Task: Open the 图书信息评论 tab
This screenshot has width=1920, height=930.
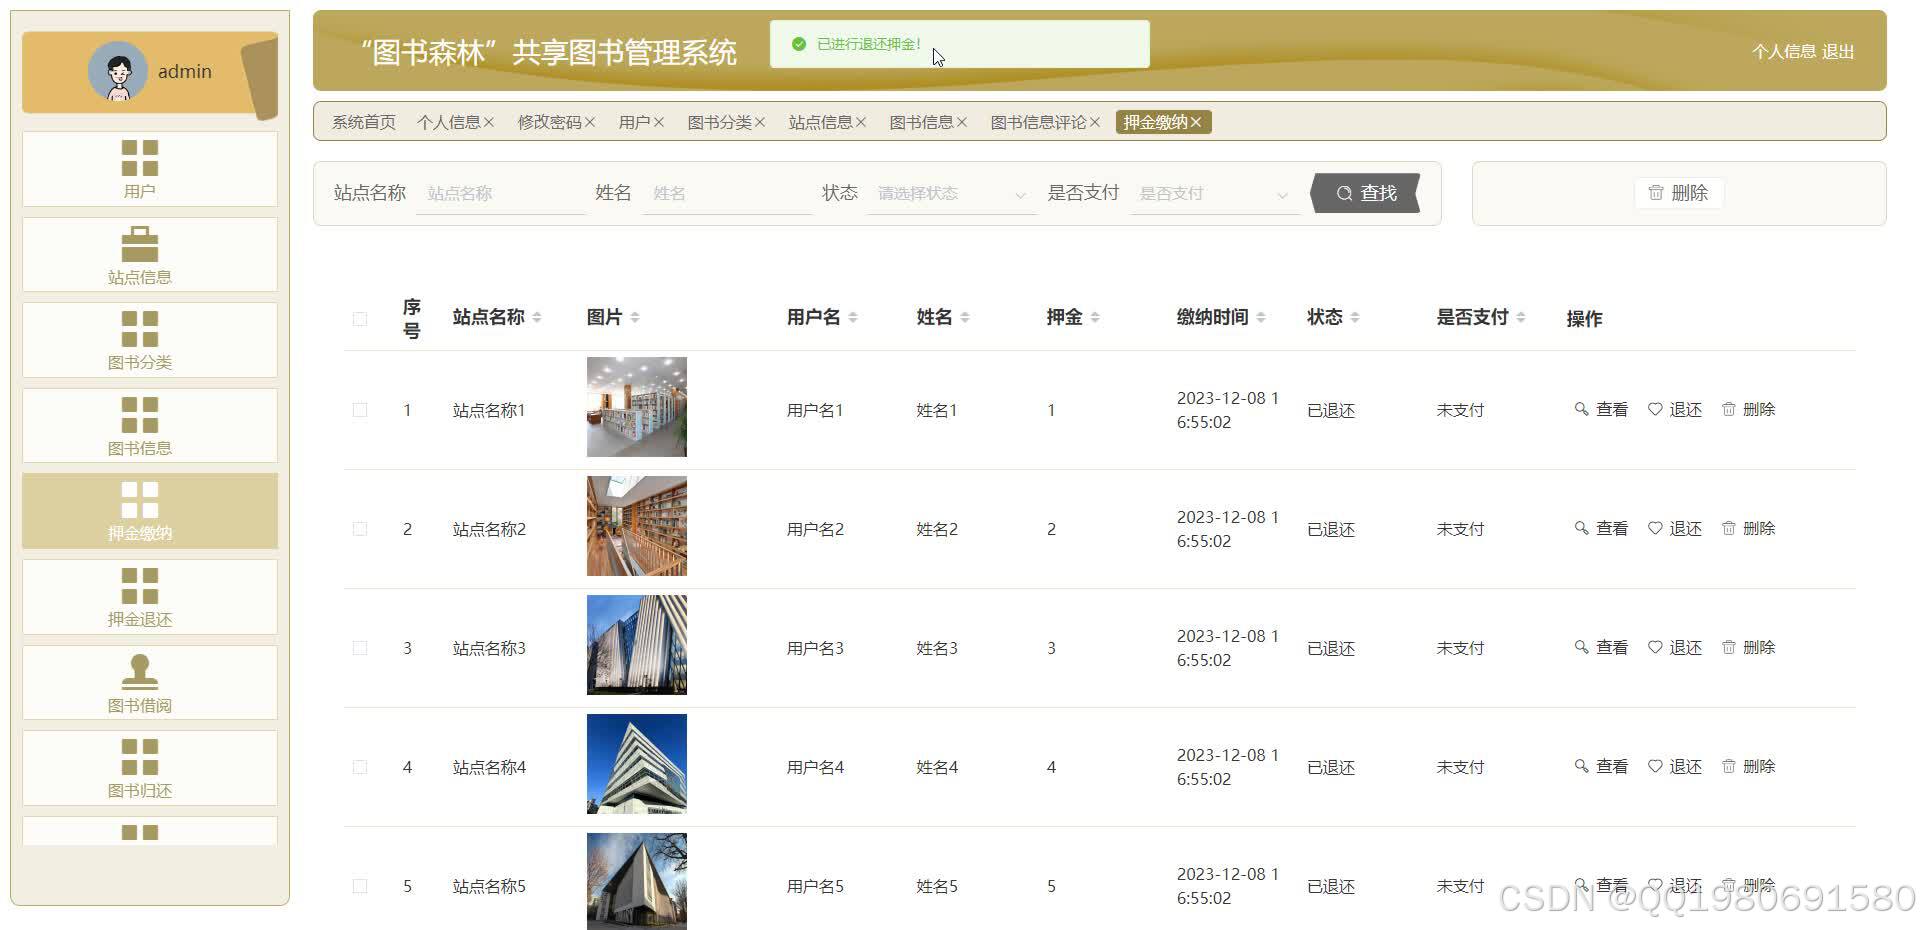Action: 1038,121
